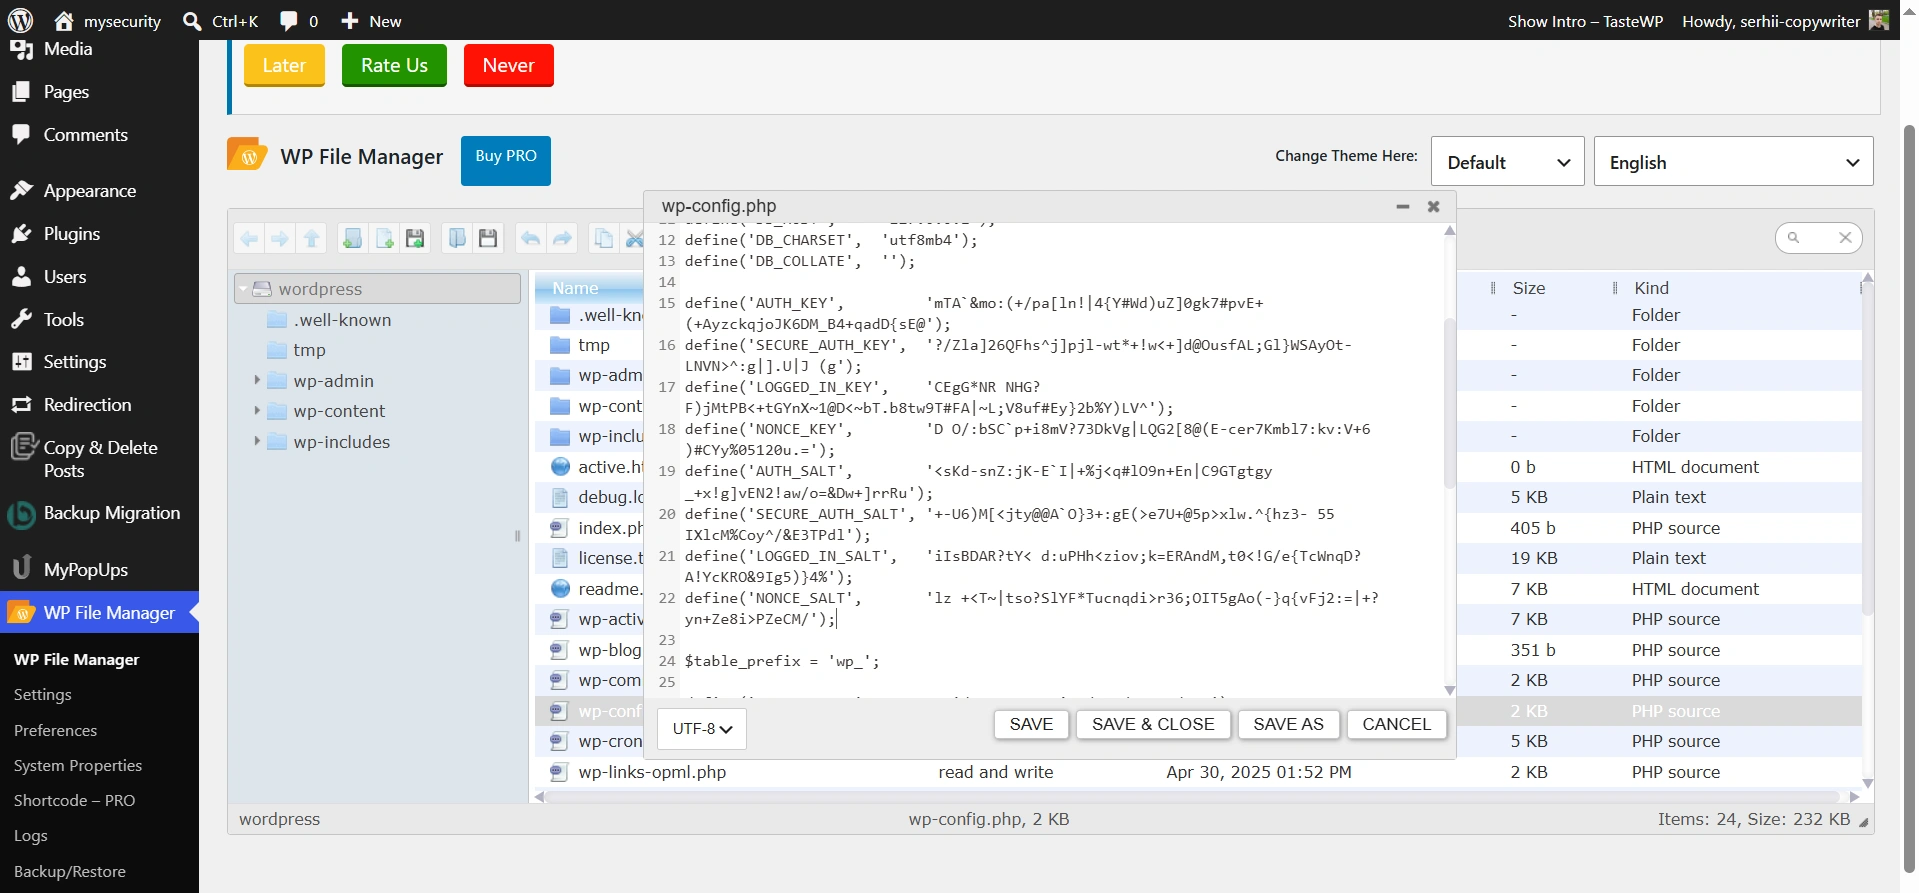Click the undo arrow in file manager toolbar
1919x893 pixels.
click(x=530, y=238)
